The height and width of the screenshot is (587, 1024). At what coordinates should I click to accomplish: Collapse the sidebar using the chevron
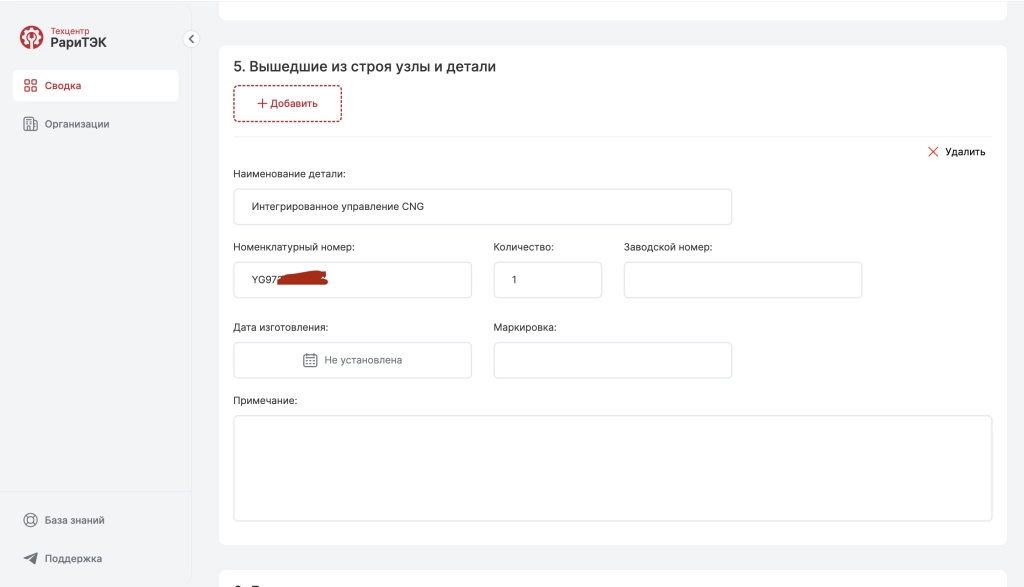(x=191, y=39)
